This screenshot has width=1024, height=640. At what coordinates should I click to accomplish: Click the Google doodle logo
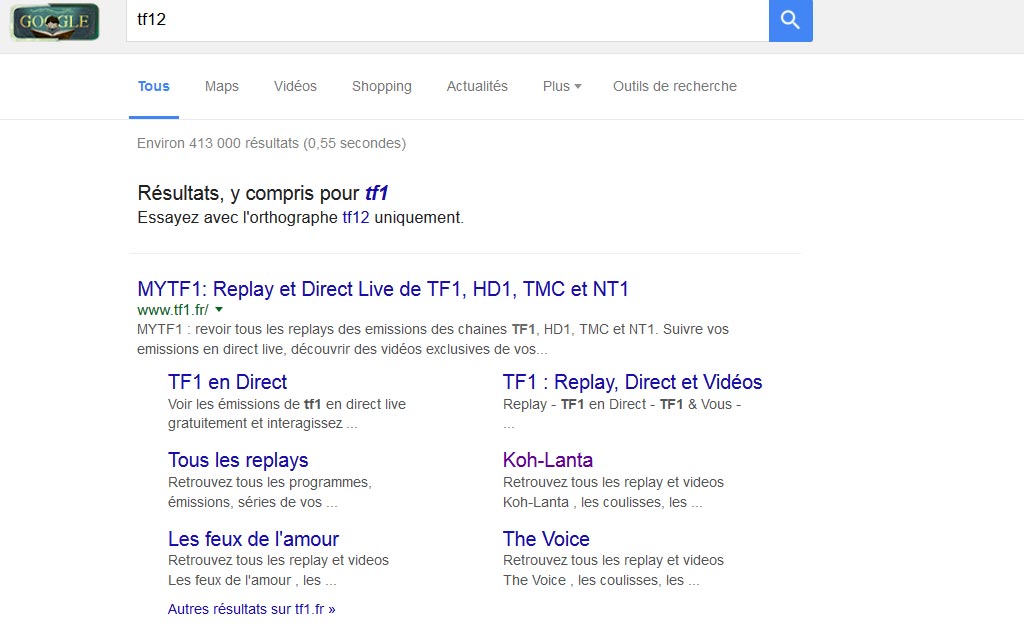click(x=56, y=21)
